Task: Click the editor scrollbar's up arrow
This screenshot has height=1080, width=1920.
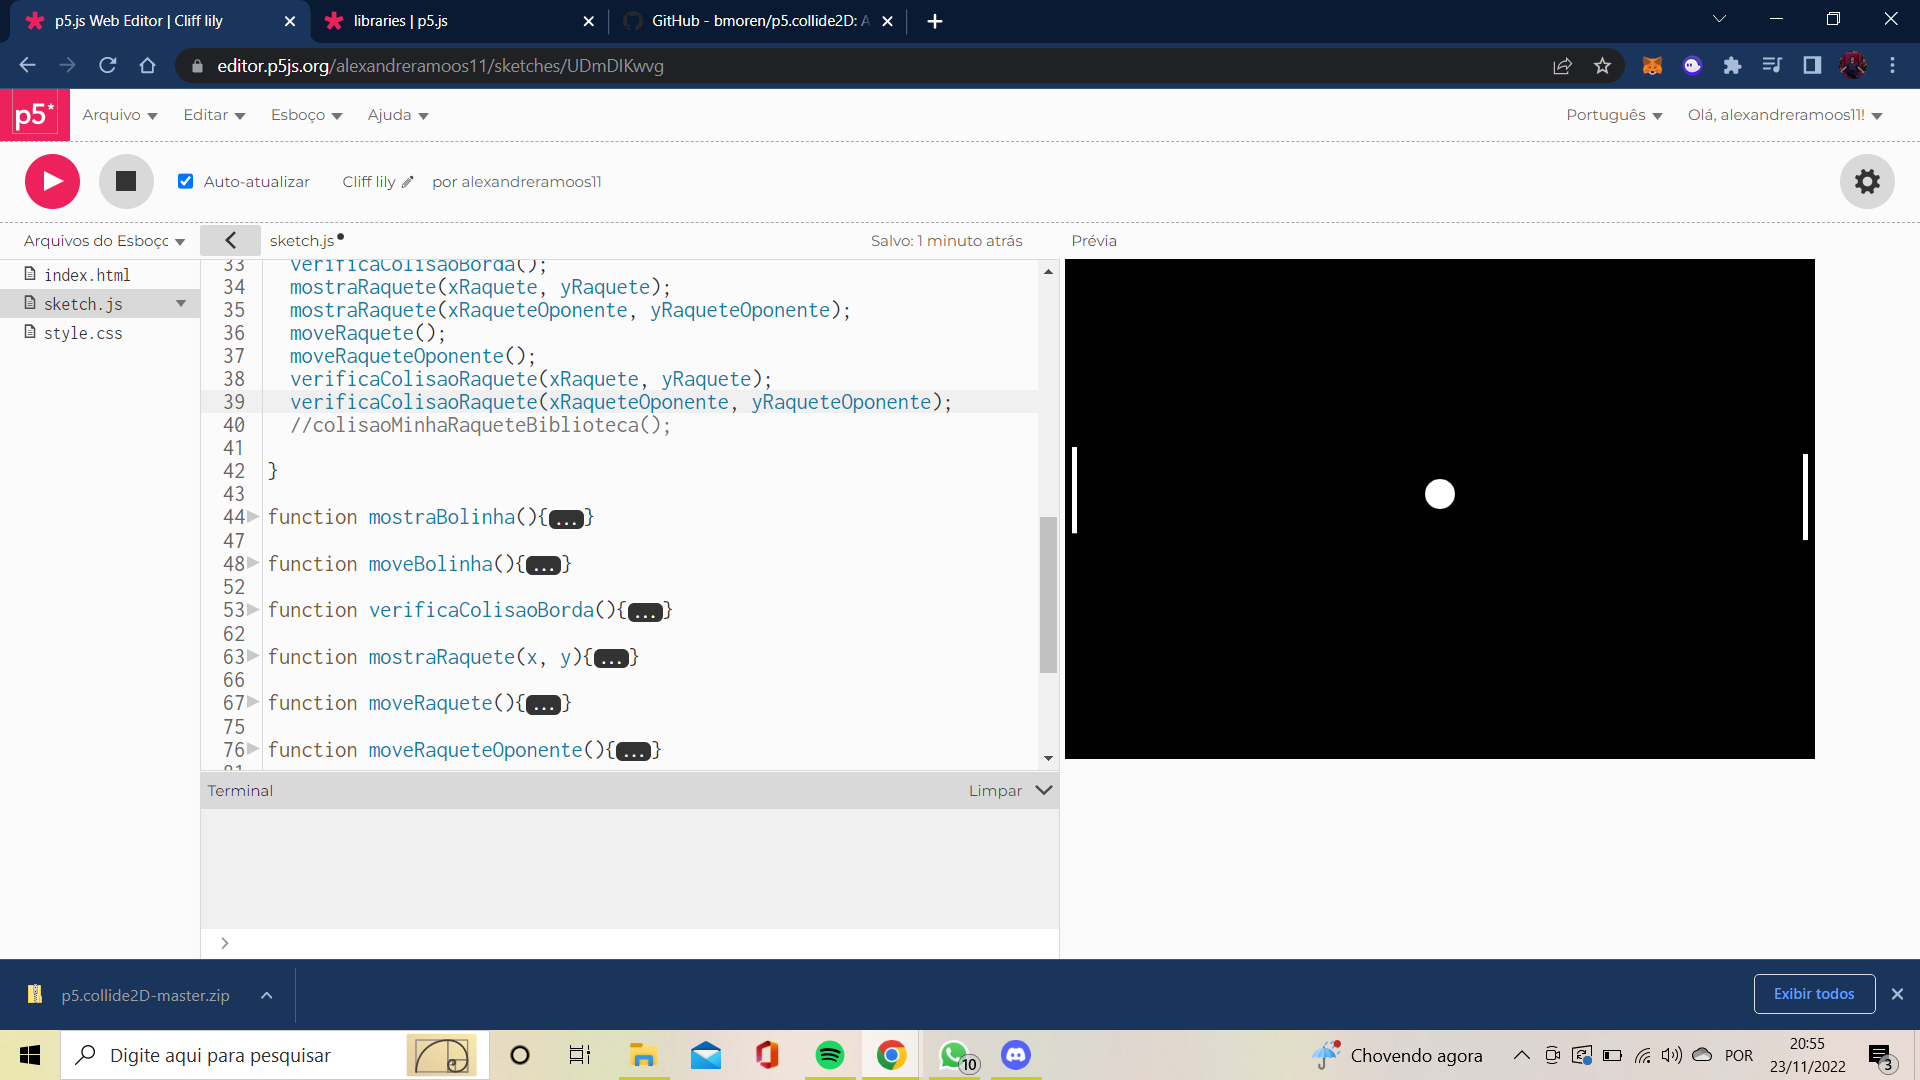Action: [1048, 271]
